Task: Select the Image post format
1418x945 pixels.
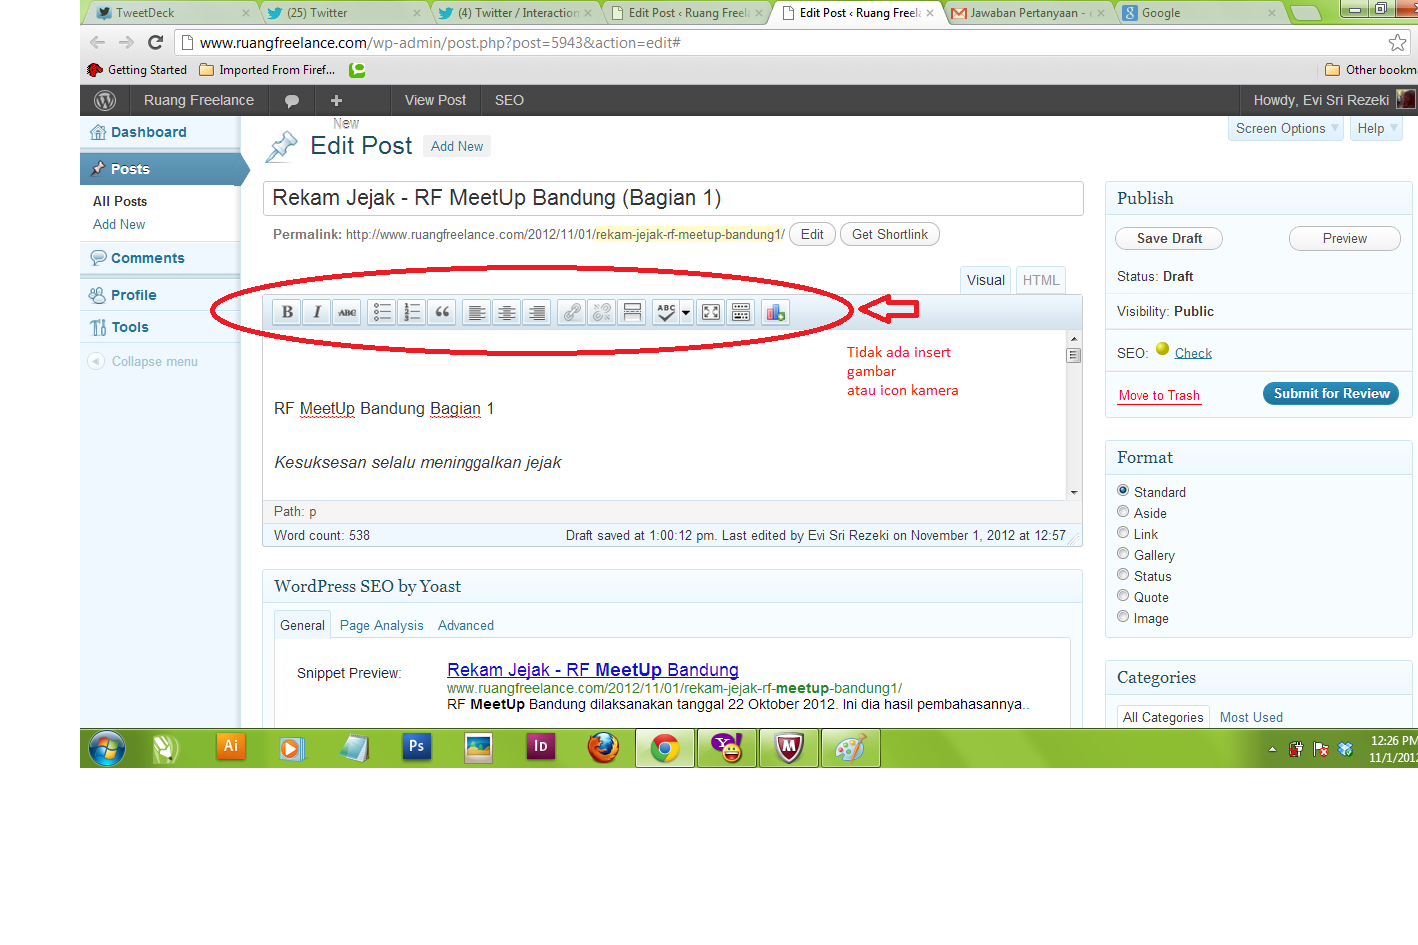Action: [1123, 616]
